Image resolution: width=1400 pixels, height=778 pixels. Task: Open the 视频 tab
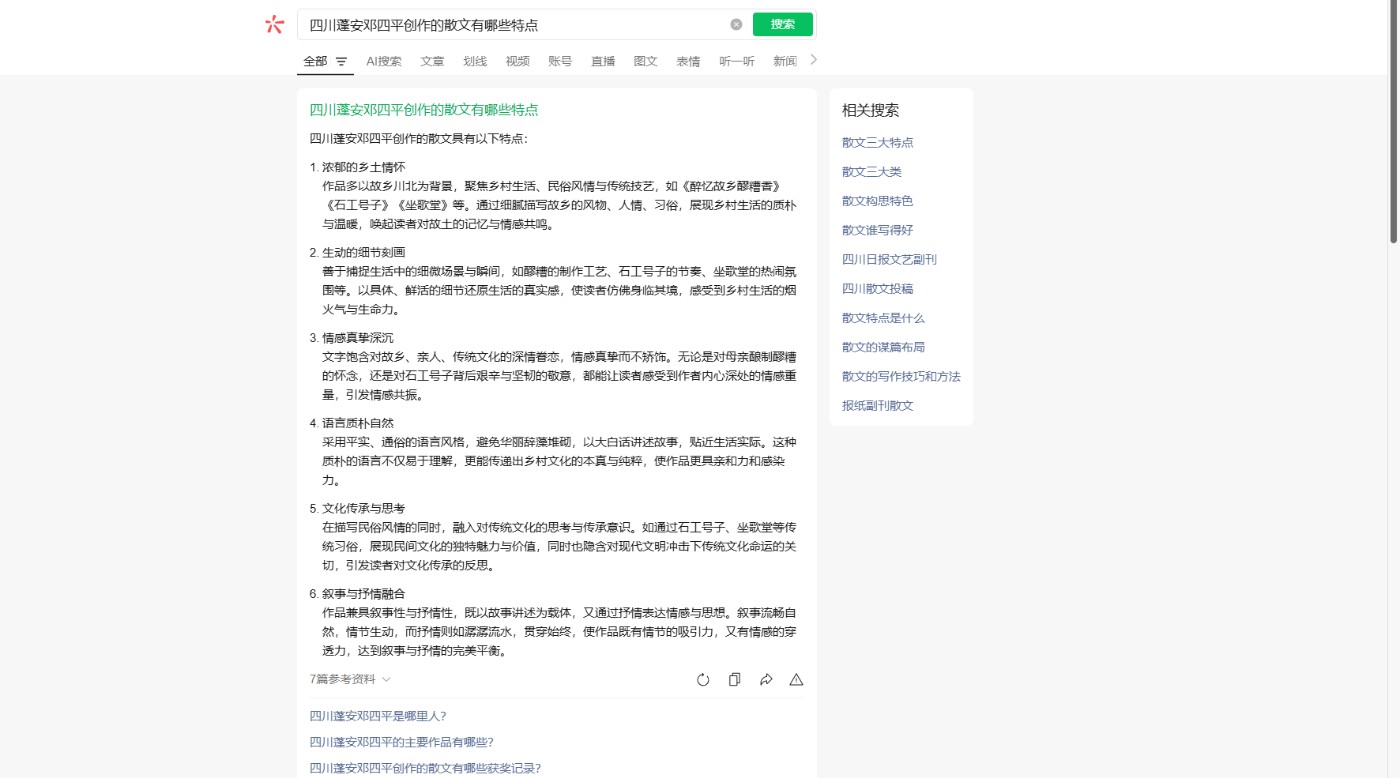517,61
